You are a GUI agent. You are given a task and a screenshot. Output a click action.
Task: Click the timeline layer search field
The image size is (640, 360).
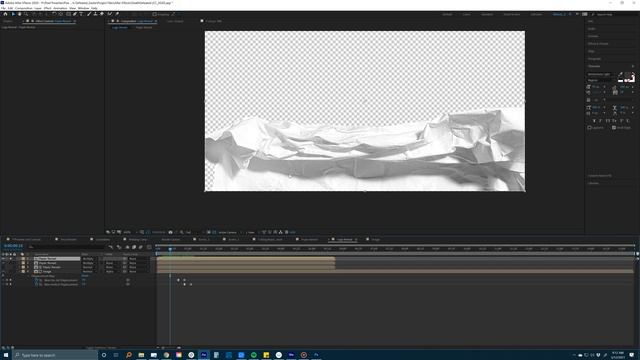(67, 247)
